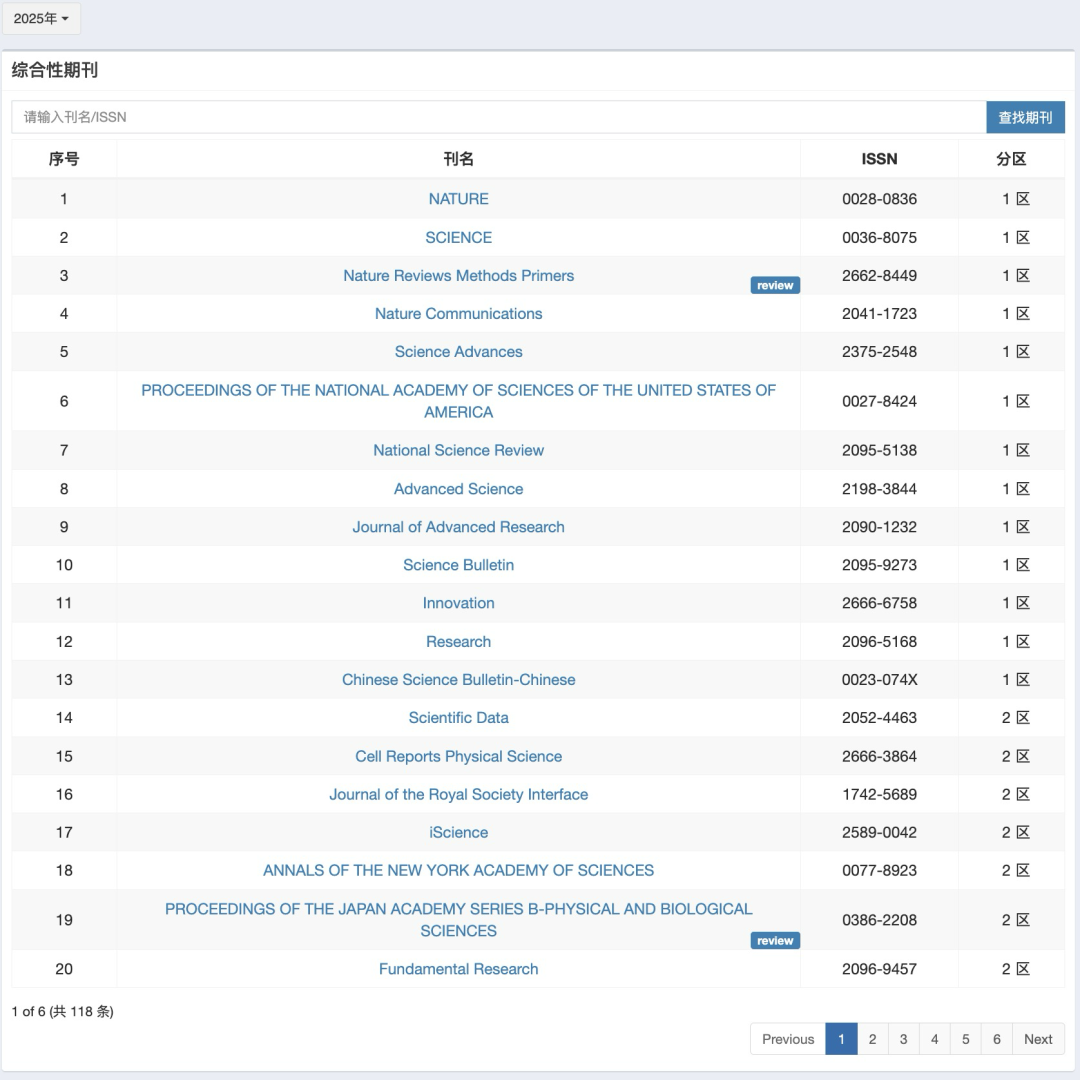Image resolution: width=1080 pixels, height=1080 pixels.
Task: Open the Science Advances link
Action: click(458, 352)
